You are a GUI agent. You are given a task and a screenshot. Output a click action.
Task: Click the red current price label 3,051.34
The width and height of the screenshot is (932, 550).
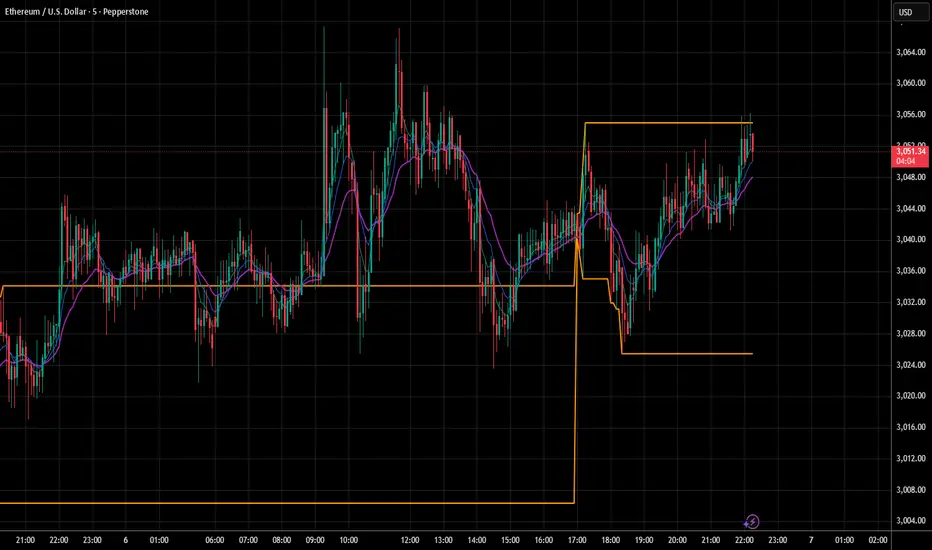(x=911, y=152)
